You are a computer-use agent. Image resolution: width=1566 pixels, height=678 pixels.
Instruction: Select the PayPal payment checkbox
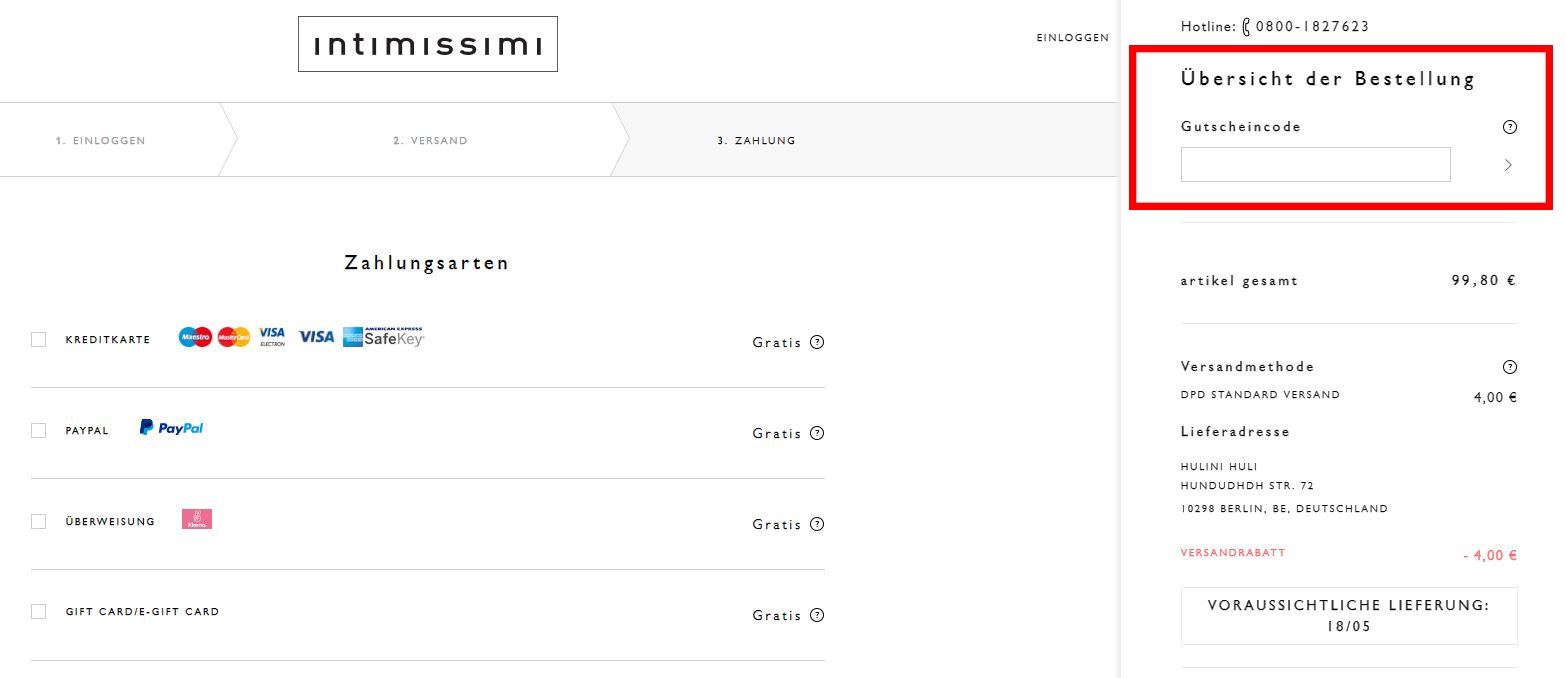point(39,430)
